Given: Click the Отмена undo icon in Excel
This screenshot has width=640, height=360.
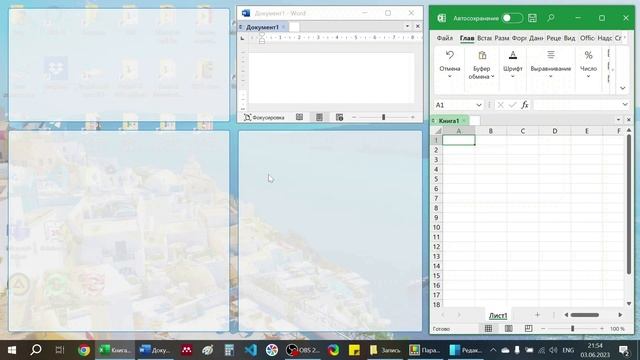Looking at the screenshot, I should pyautogui.click(x=450, y=55).
